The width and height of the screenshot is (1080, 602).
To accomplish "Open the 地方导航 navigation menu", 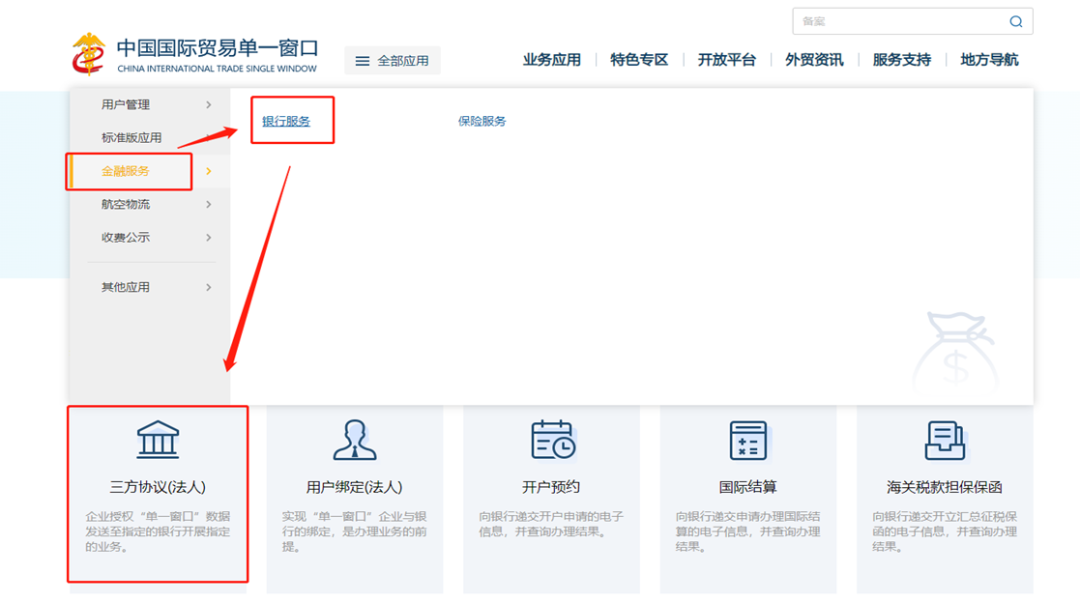I will tap(989, 60).
